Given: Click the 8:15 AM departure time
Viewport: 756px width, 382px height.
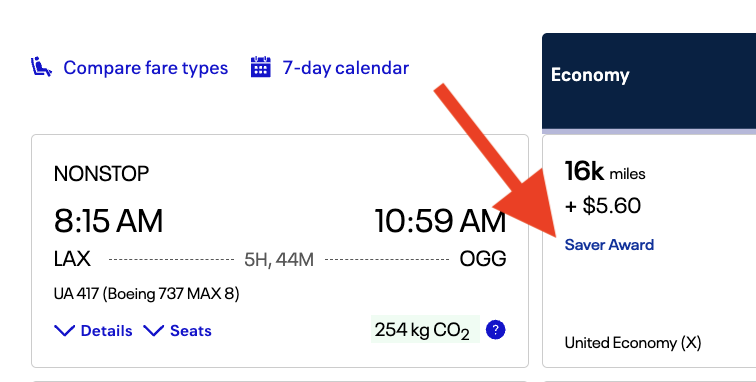Looking at the screenshot, I should point(108,221).
